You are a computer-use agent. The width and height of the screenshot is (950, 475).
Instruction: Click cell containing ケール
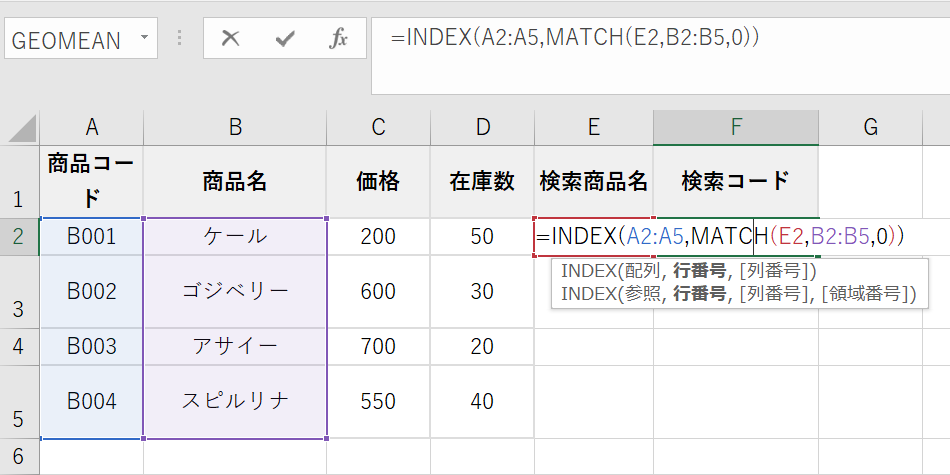[235, 237]
